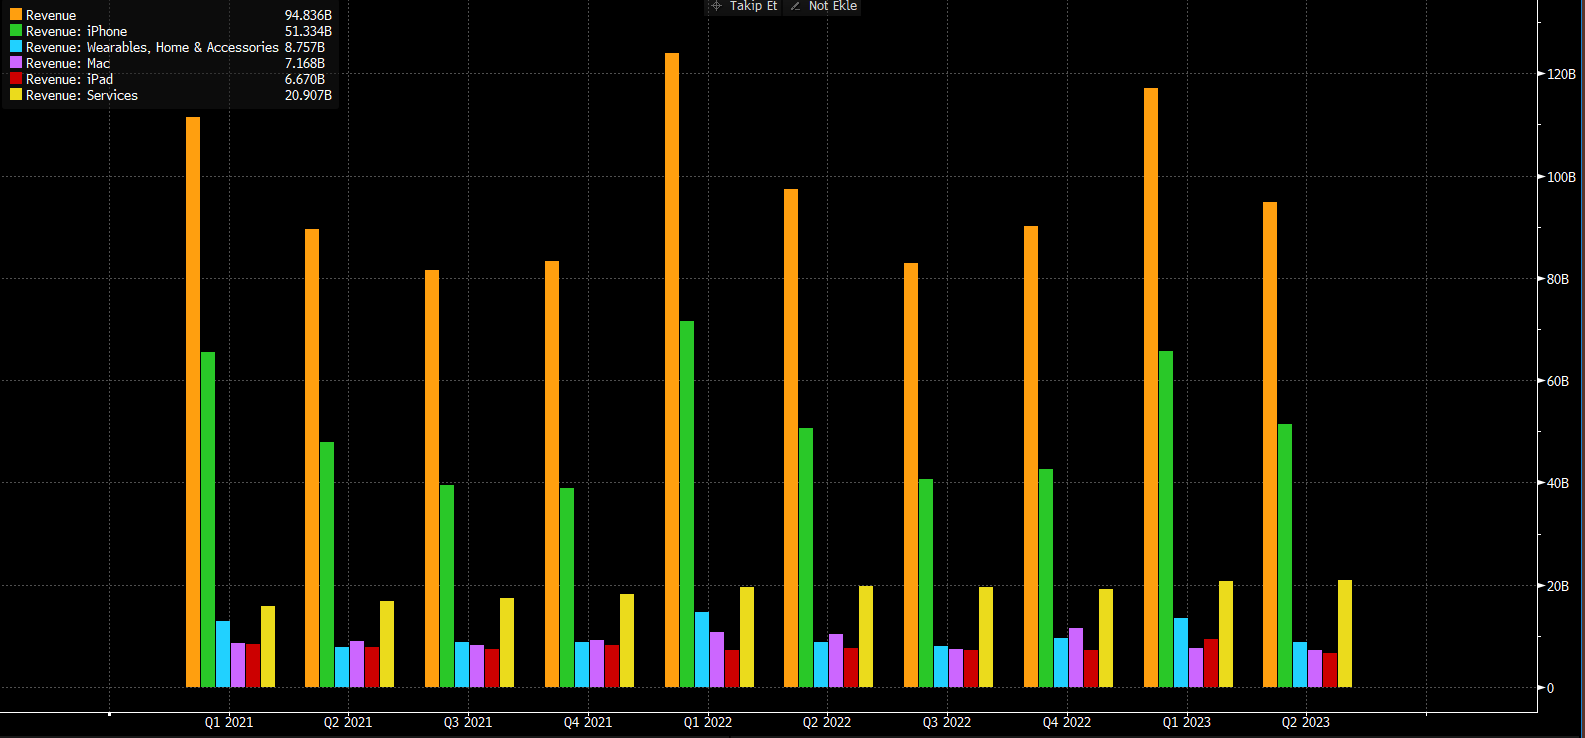Viewport: 1585px width, 738px height.
Task: Click the Not Ekle pencil button
Action: (x=823, y=6)
